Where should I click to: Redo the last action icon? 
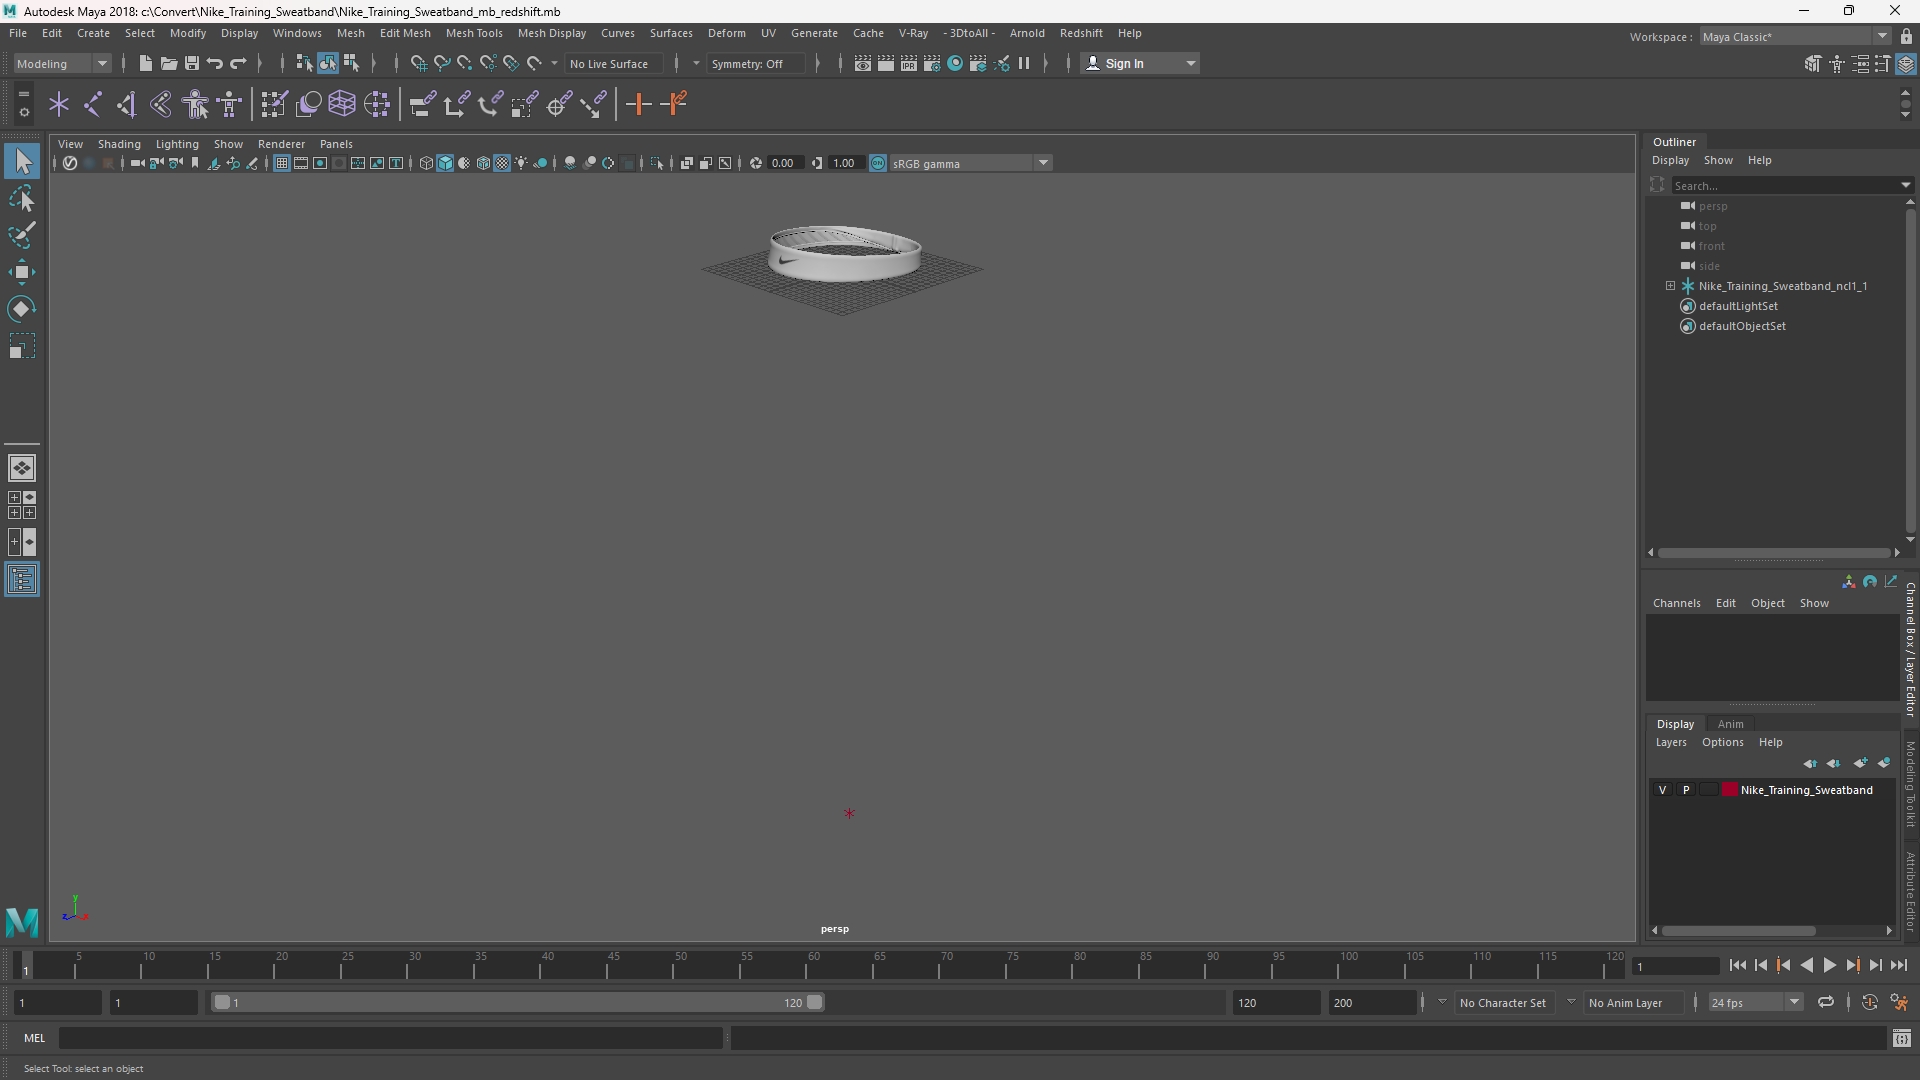point(238,63)
